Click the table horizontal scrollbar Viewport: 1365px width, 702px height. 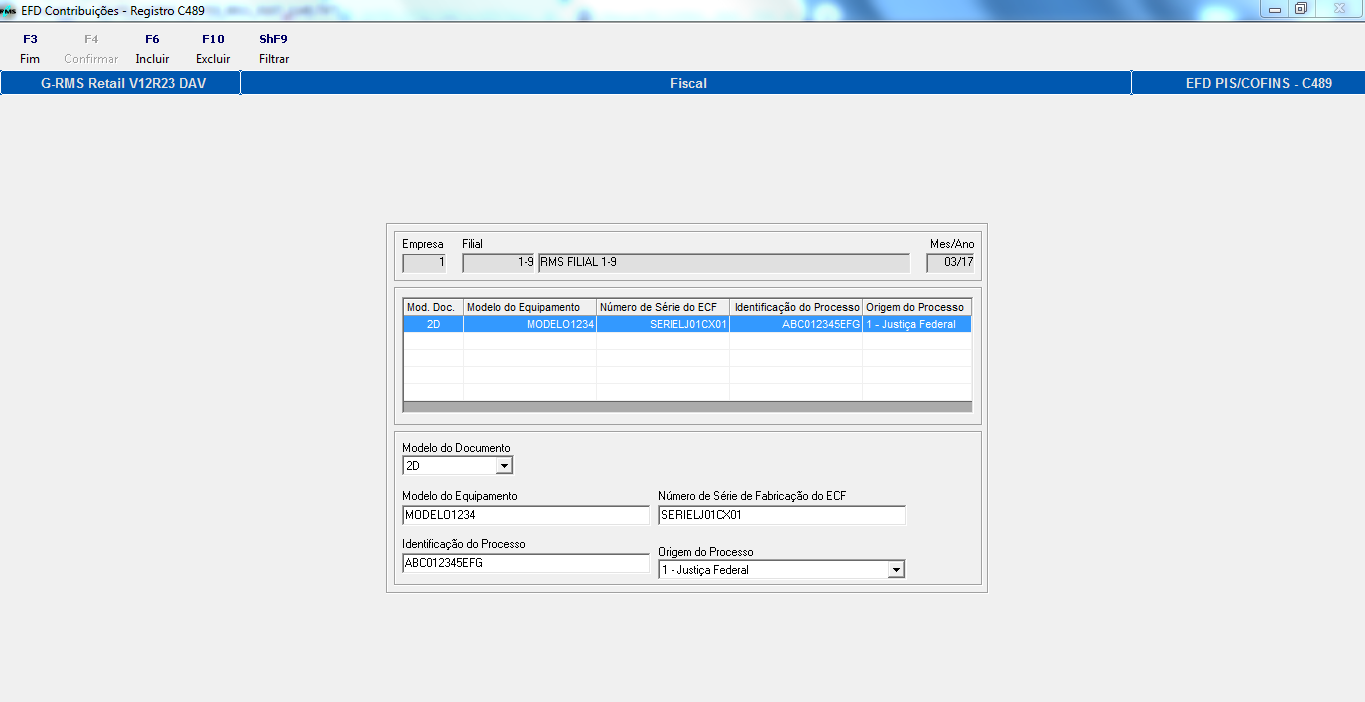point(687,407)
